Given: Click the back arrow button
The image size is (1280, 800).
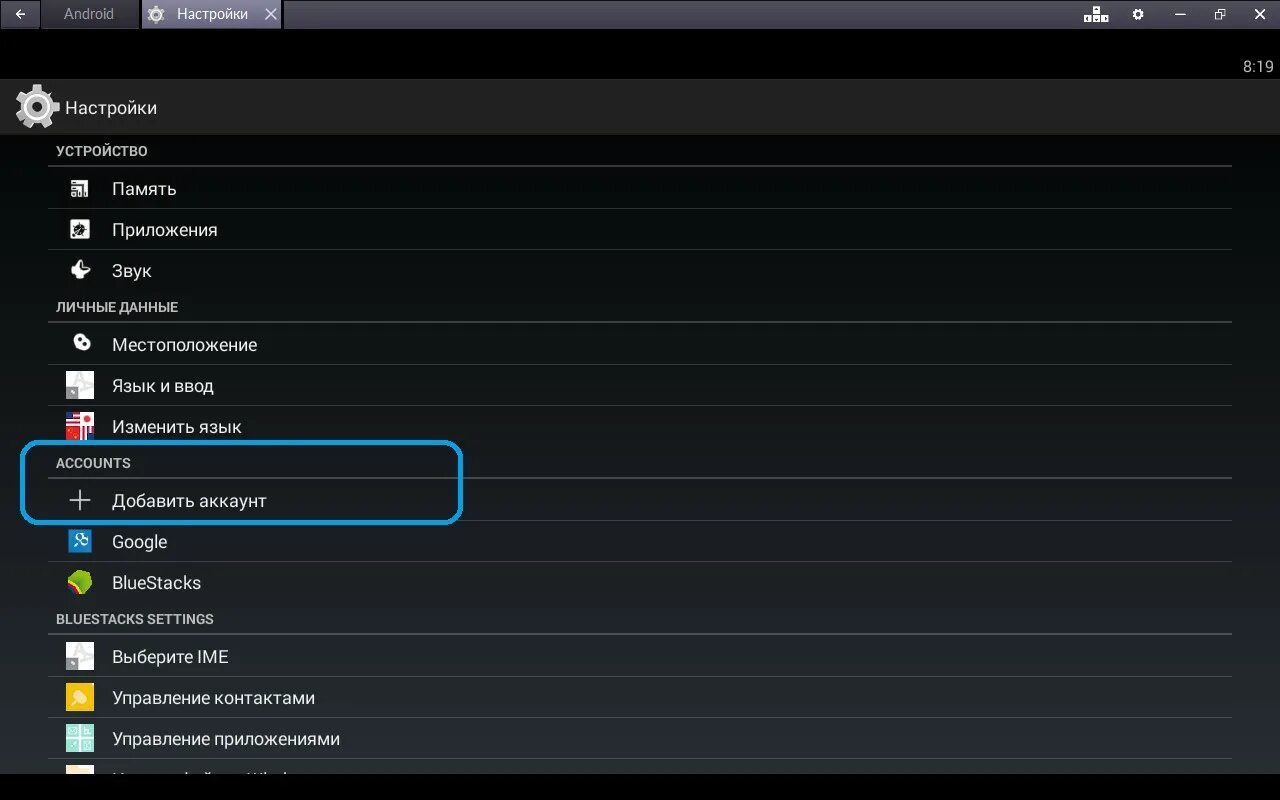Looking at the screenshot, I should (20, 14).
